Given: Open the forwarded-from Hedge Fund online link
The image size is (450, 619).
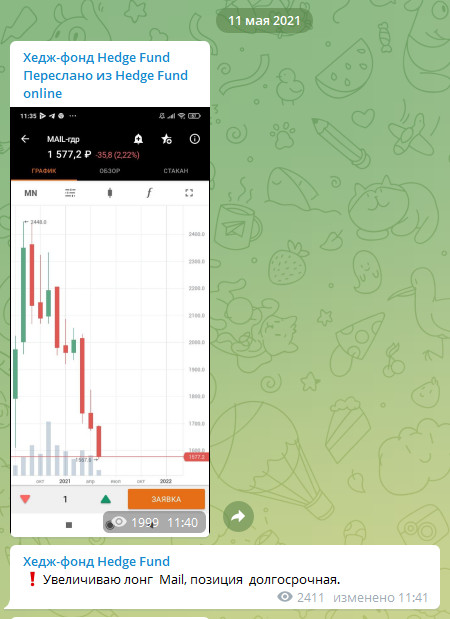Looking at the screenshot, I should tap(105, 84).
